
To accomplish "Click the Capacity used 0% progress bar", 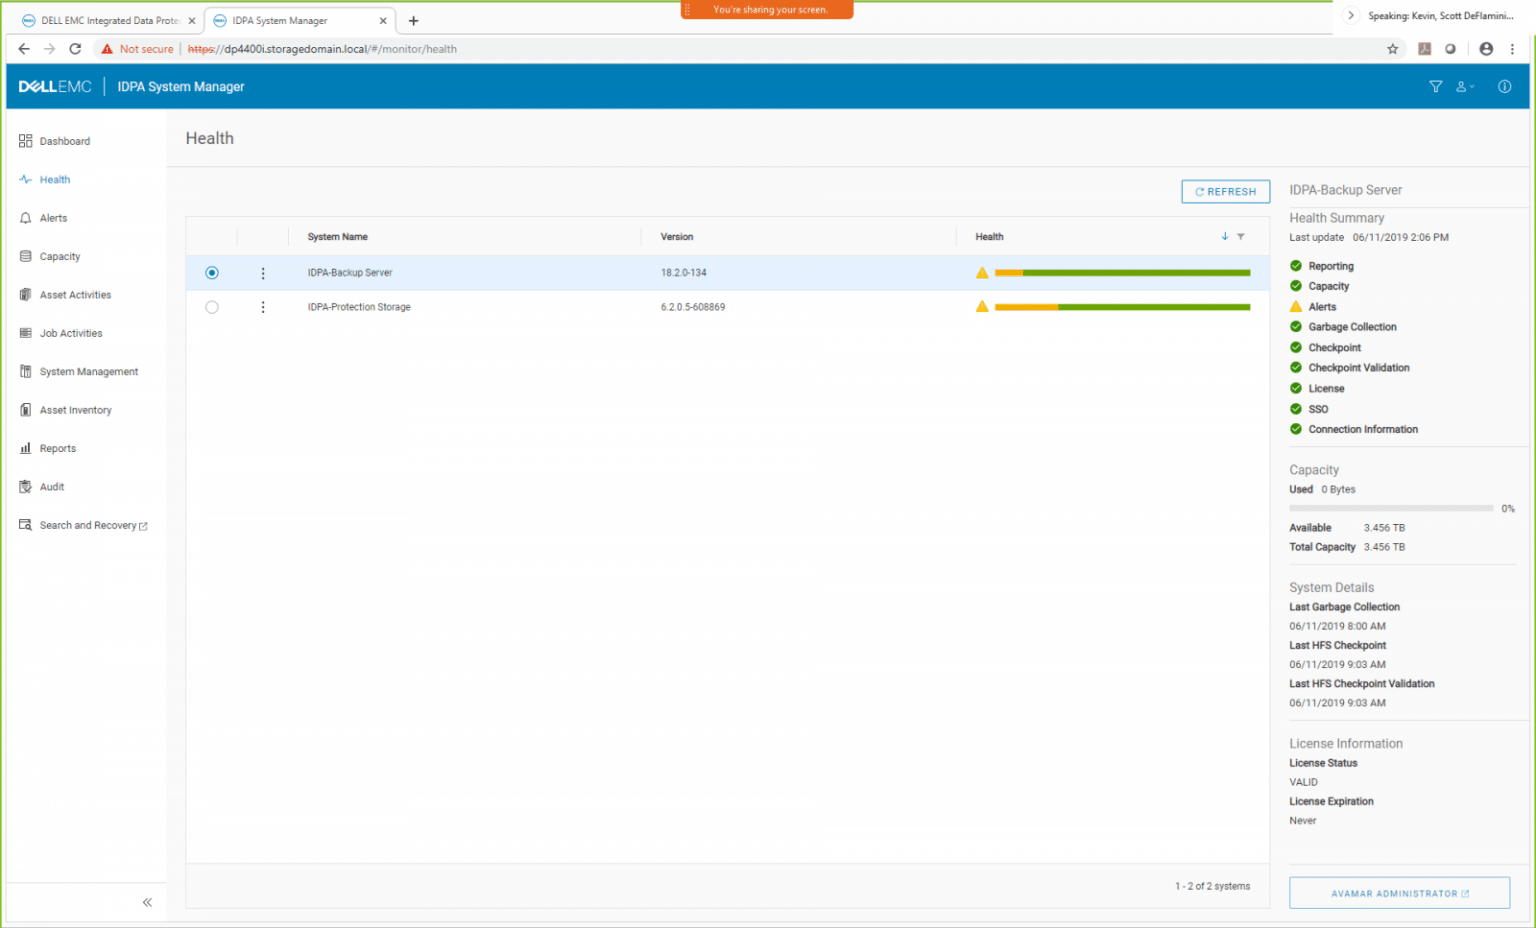I will pyautogui.click(x=1391, y=509).
